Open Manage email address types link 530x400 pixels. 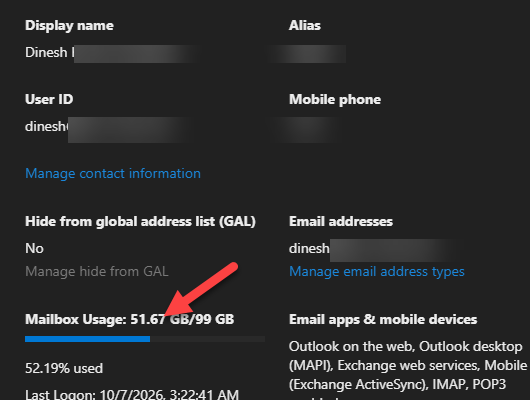(377, 272)
